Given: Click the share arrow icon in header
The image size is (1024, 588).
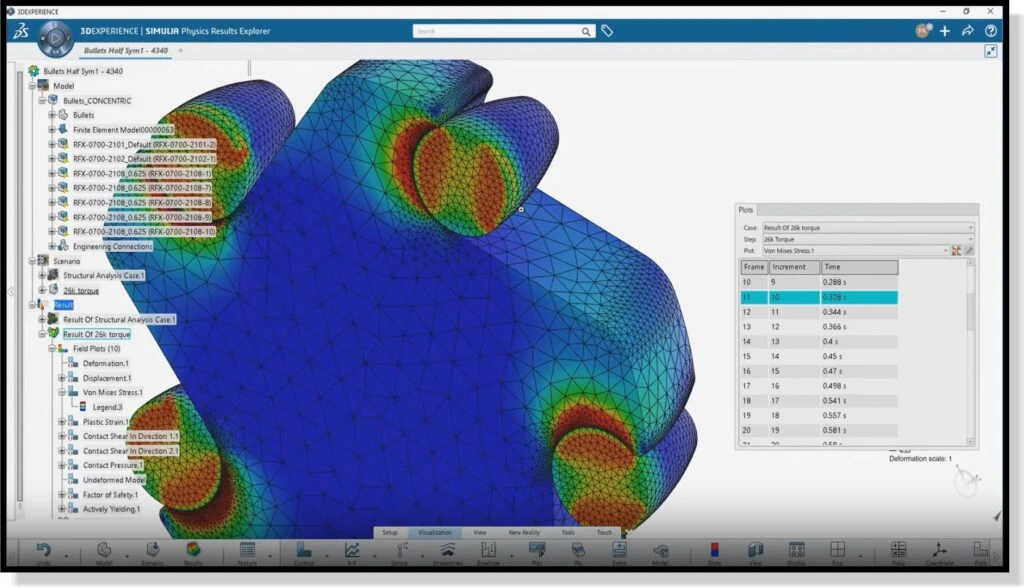Looking at the screenshot, I should click(x=967, y=31).
